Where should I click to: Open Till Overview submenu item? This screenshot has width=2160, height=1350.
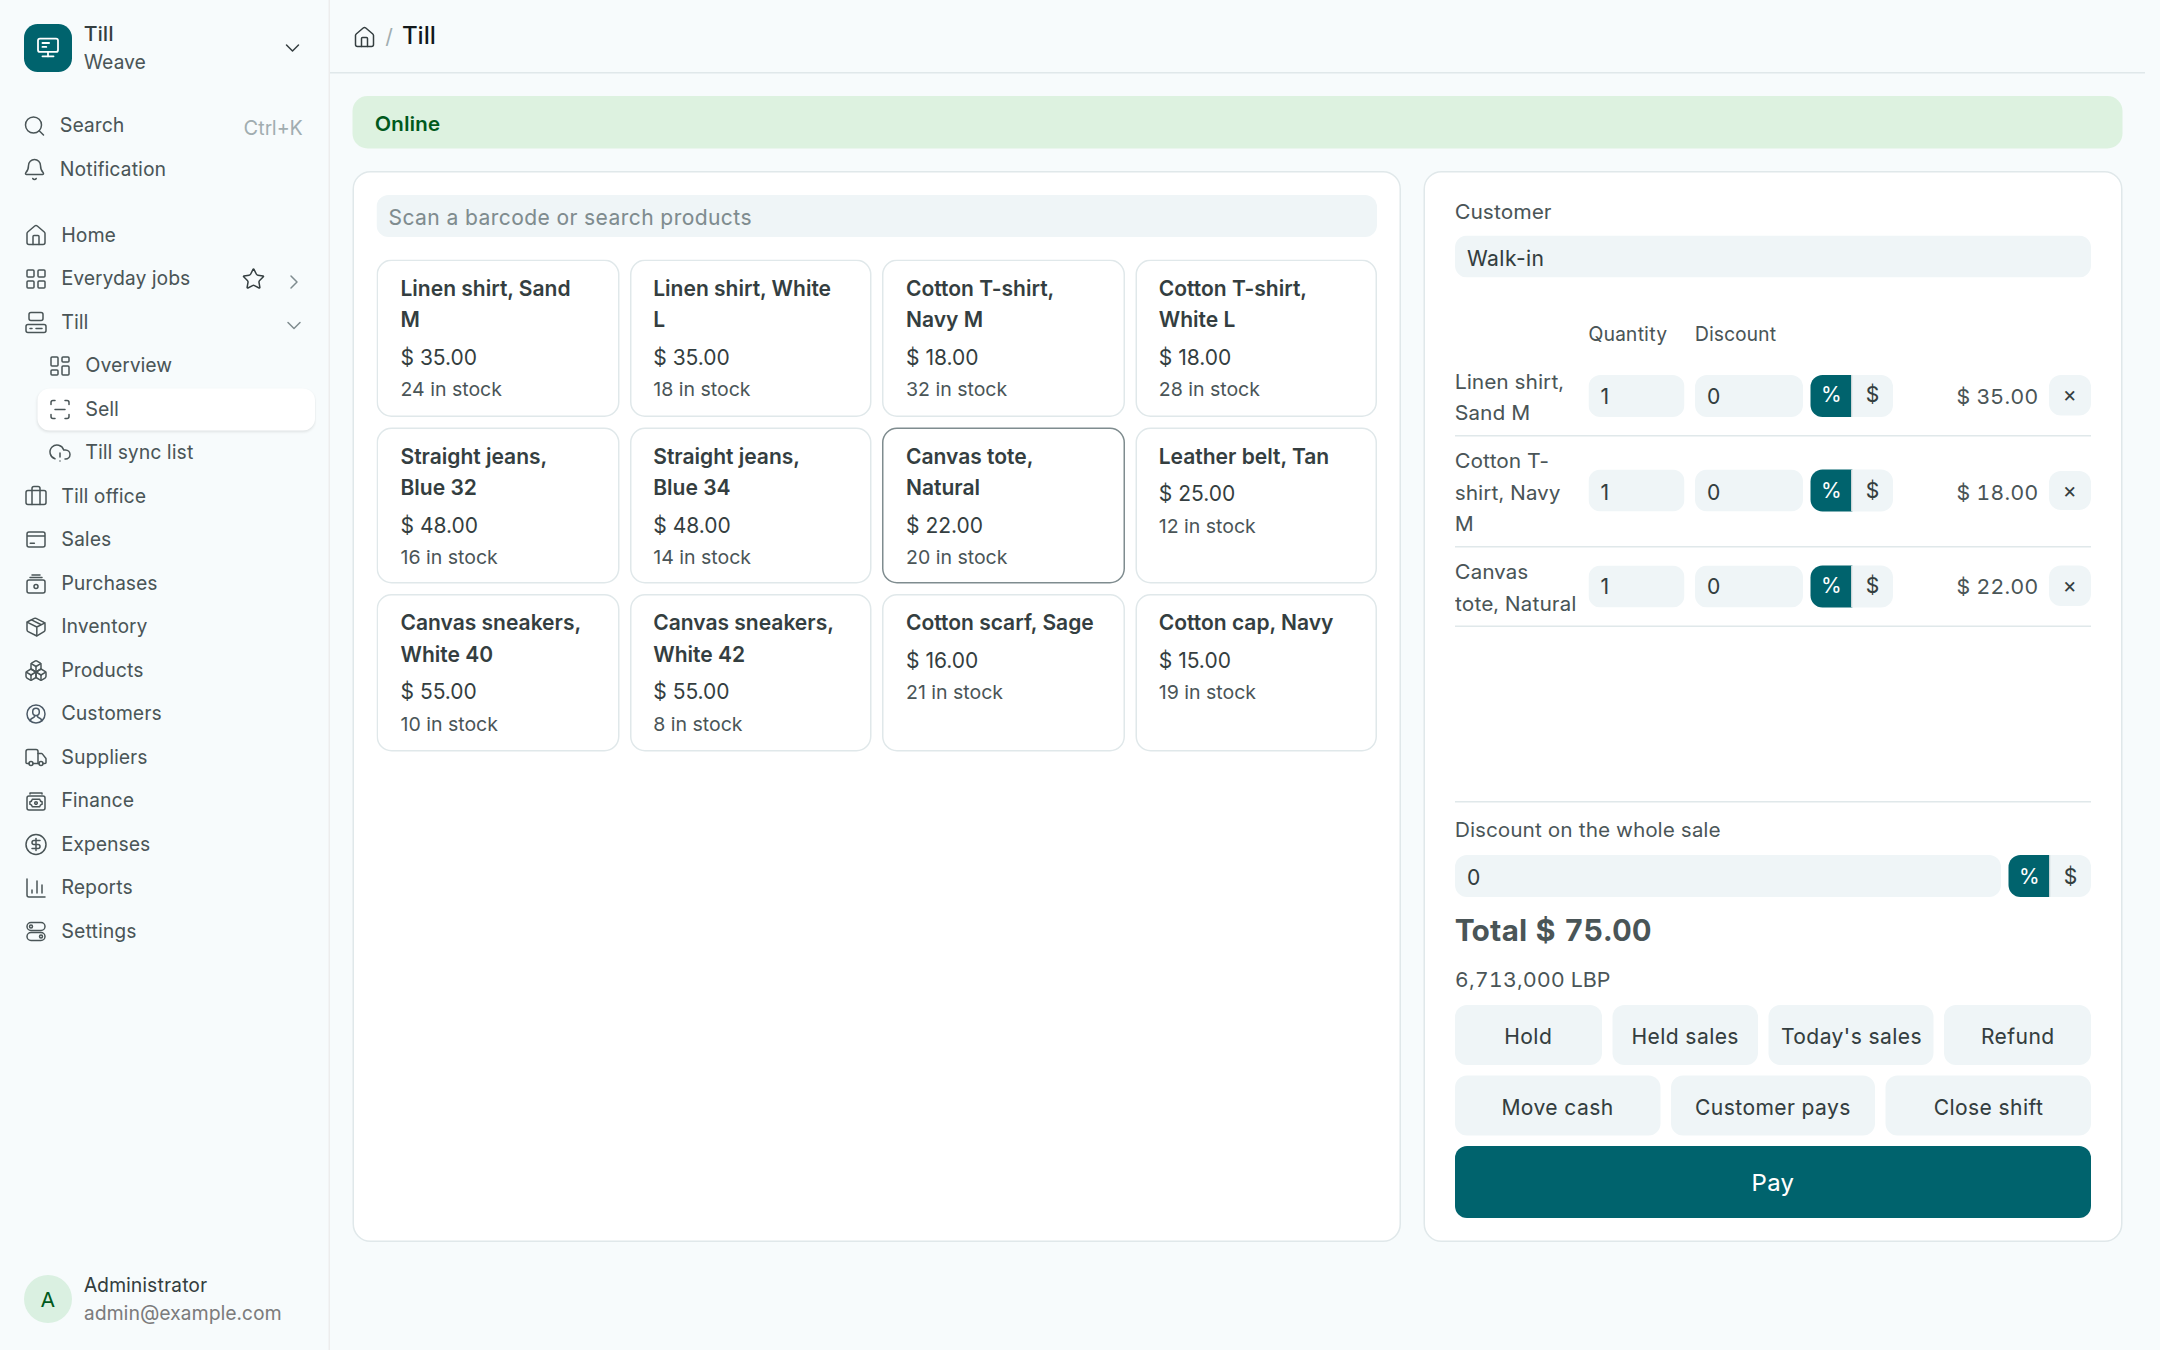point(176,366)
